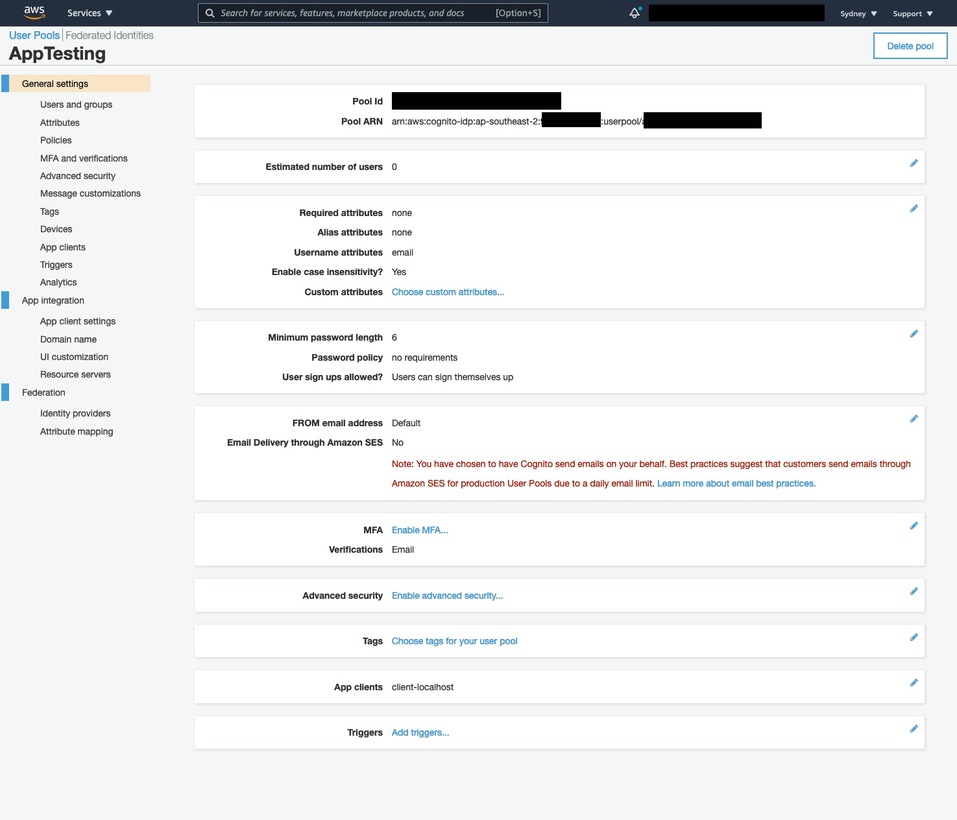
Task: Open Attributes sidebar item
Action: [60, 123]
